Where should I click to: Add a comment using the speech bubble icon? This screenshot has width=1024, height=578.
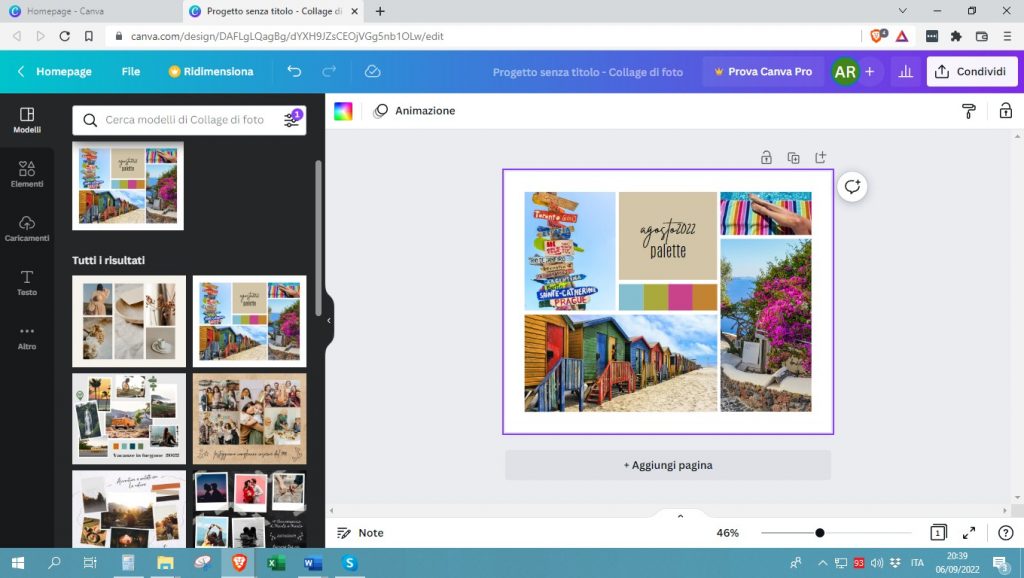pos(852,187)
